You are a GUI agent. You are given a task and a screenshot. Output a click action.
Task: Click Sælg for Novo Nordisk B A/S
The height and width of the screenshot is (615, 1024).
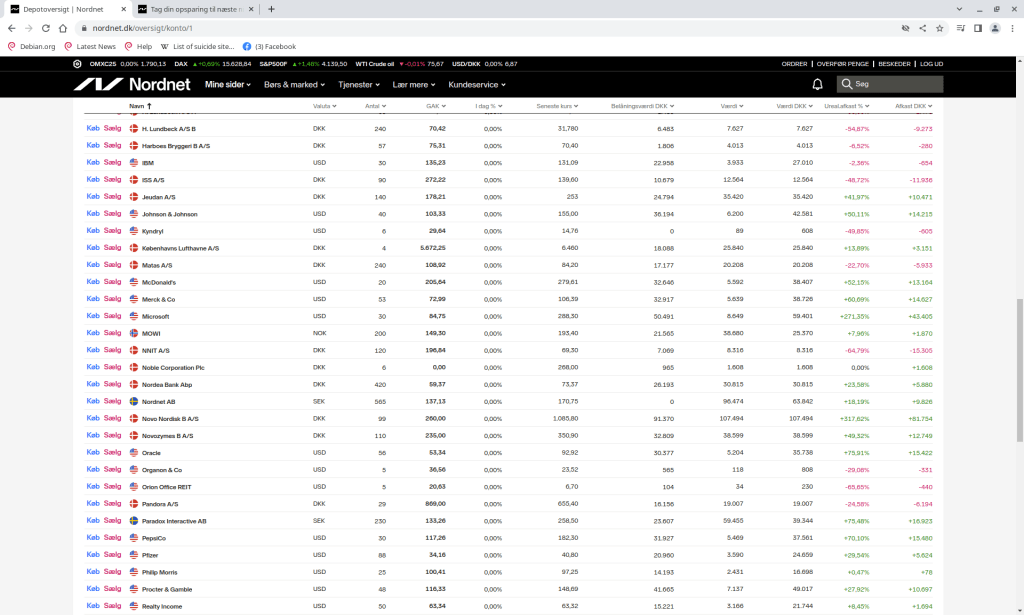(x=112, y=418)
